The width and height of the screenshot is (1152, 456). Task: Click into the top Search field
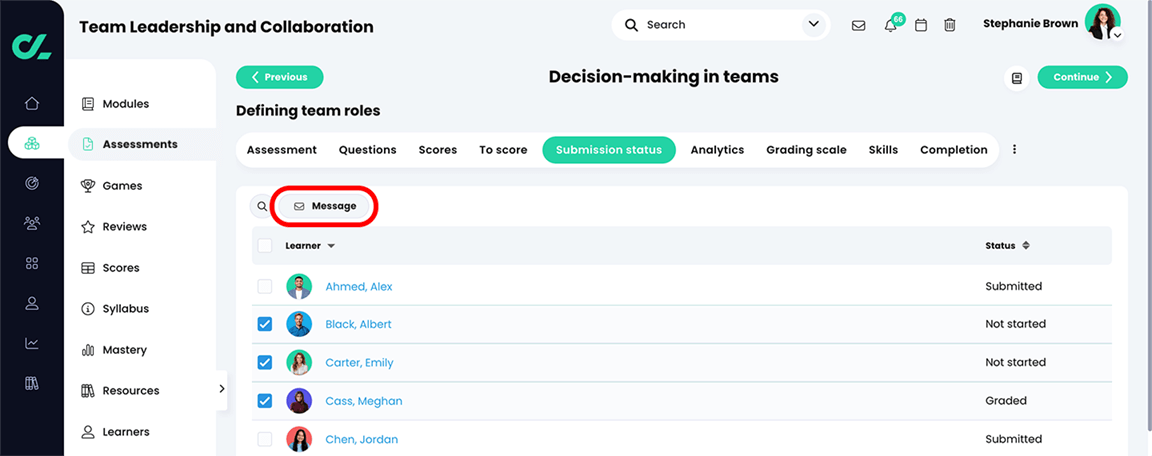tap(720, 25)
